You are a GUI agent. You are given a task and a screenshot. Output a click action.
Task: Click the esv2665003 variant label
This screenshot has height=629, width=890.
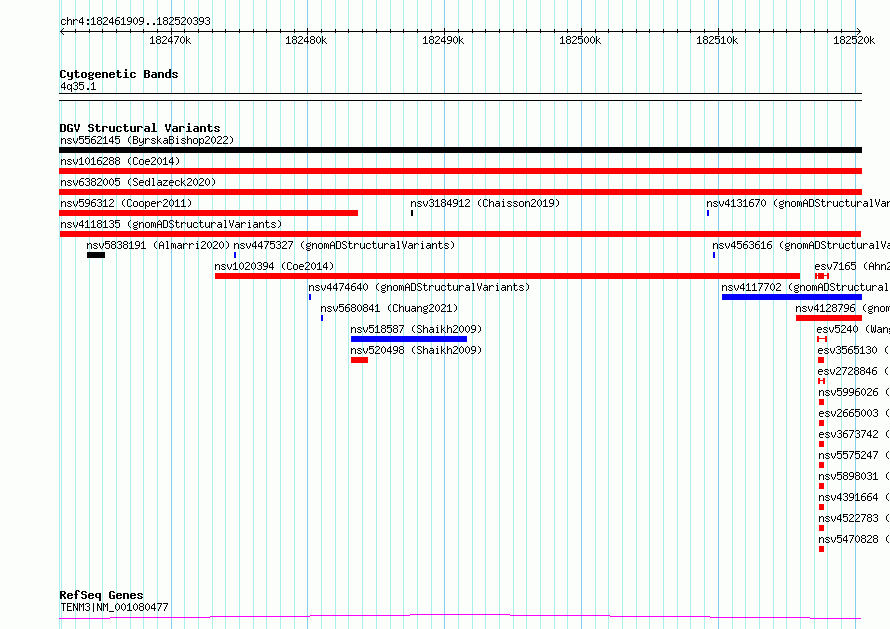tap(854, 413)
